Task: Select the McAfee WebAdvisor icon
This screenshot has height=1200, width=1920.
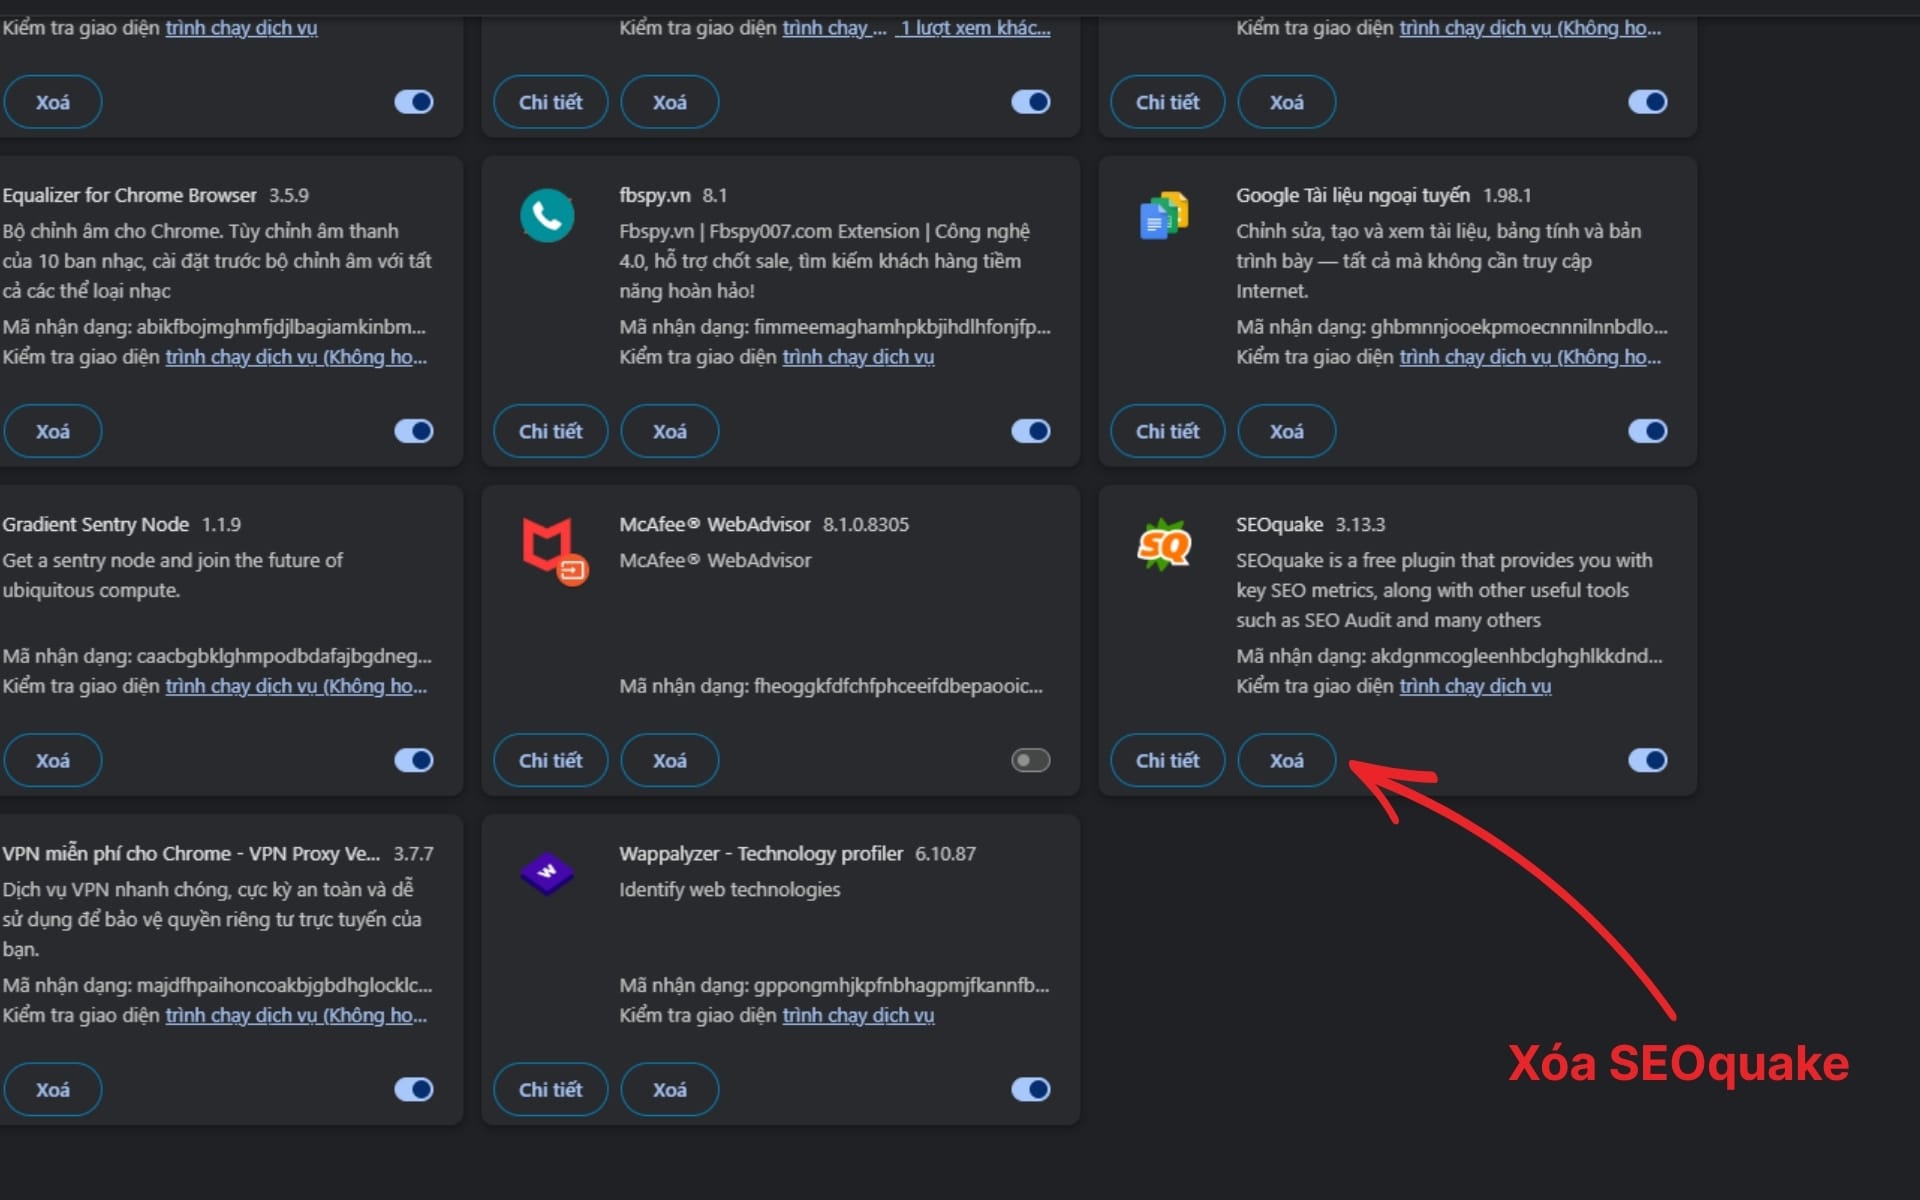Action: point(548,545)
